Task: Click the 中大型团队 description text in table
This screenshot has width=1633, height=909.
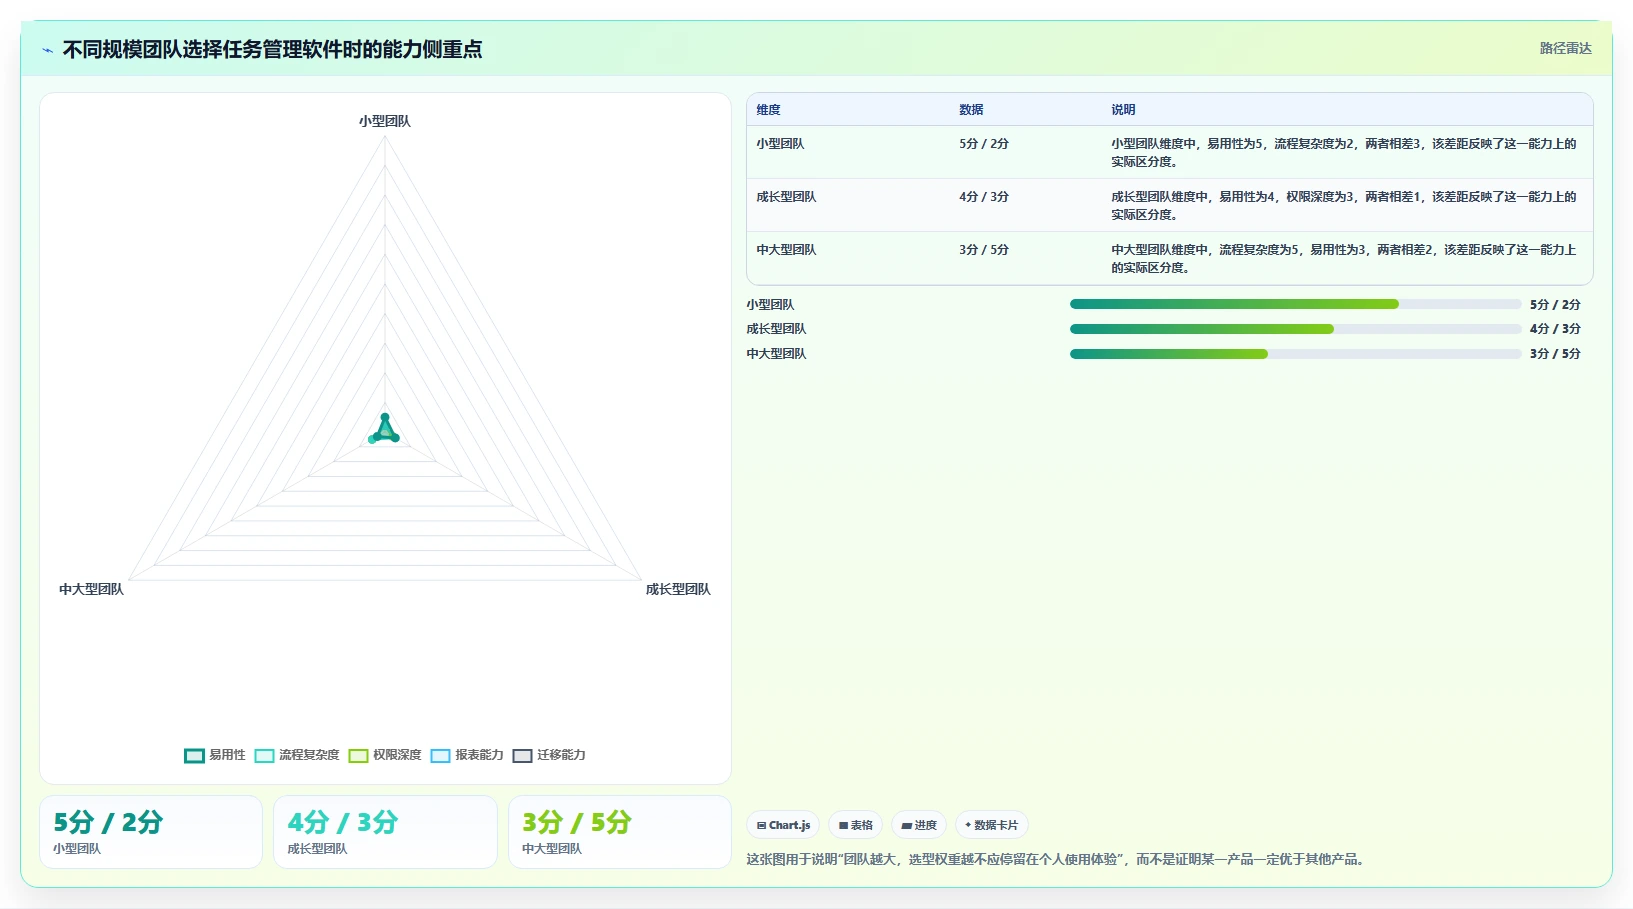Action: (x=1344, y=259)
